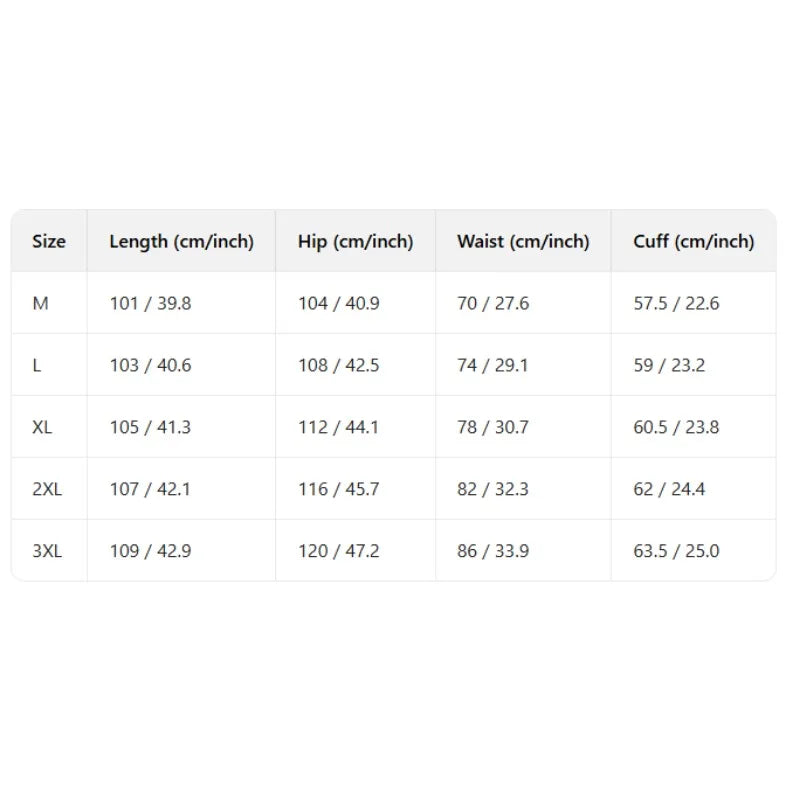Select the 2XL size row label
Viewport: 800px width, 800px height.
click(x=46, y=489)
